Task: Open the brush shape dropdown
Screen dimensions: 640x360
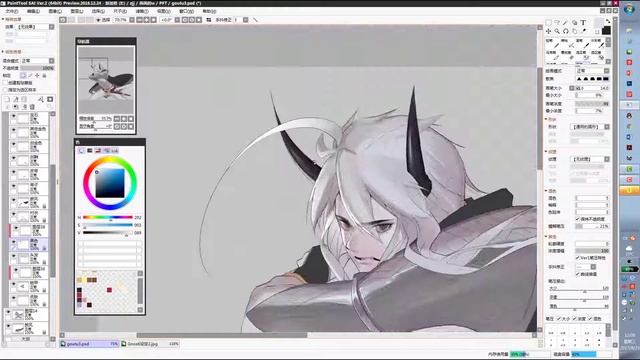Action: (590, 127)
